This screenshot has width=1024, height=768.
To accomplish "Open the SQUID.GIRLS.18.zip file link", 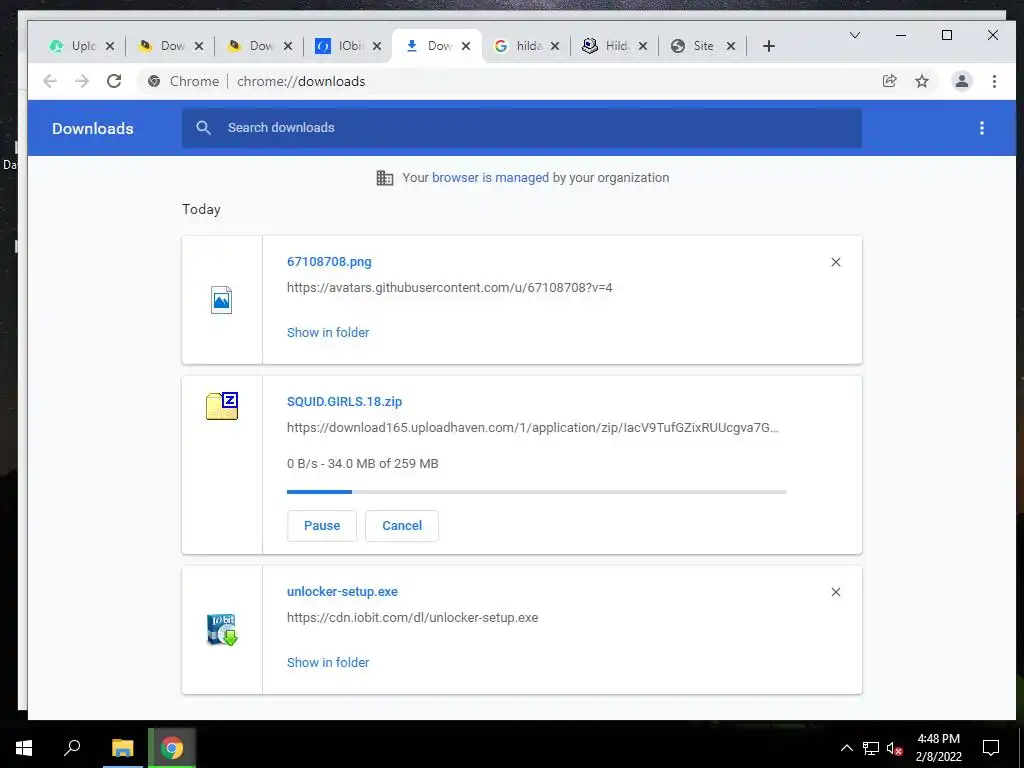I will pyautogui.click(x=344, y=402).
